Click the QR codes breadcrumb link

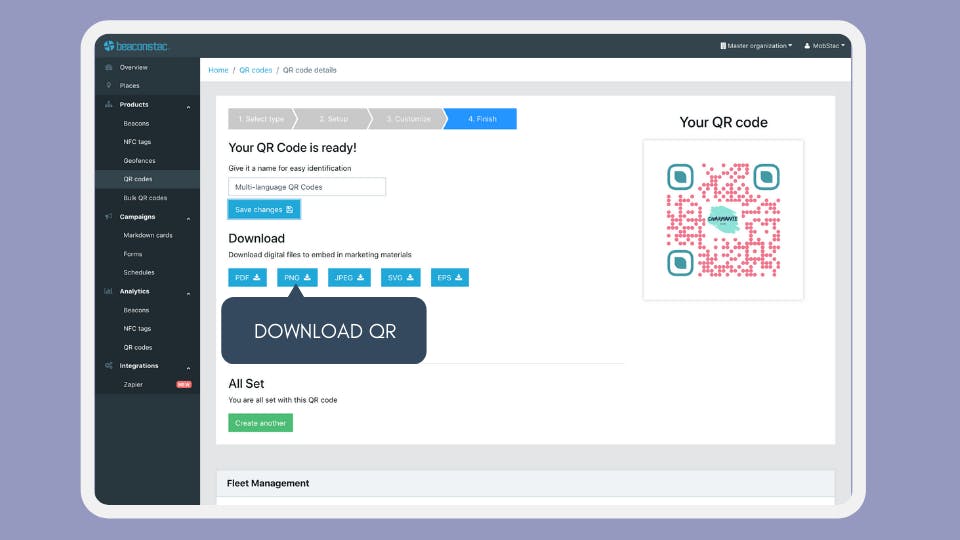(255, 70)
